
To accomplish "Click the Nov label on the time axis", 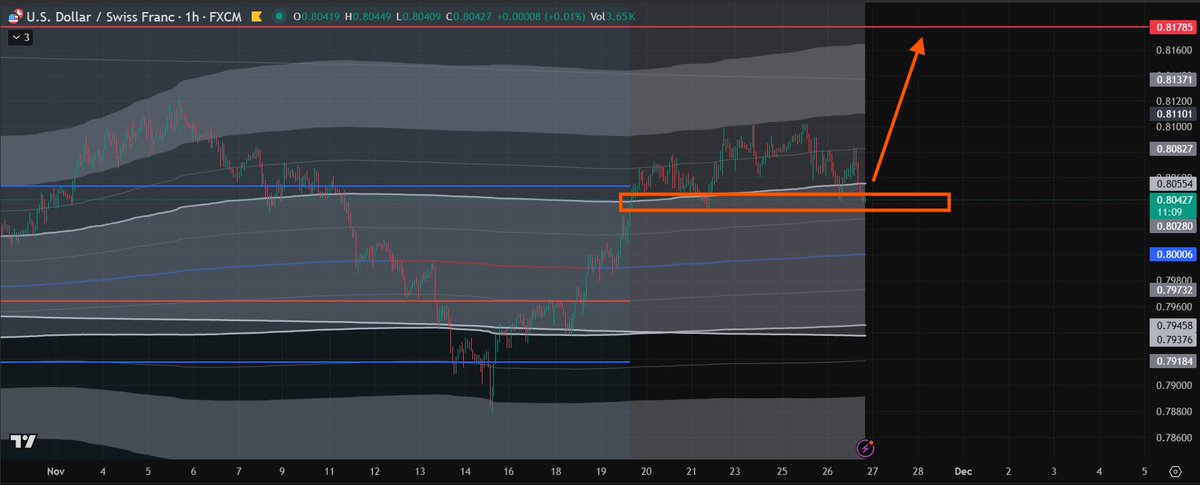I will (56, 470).
